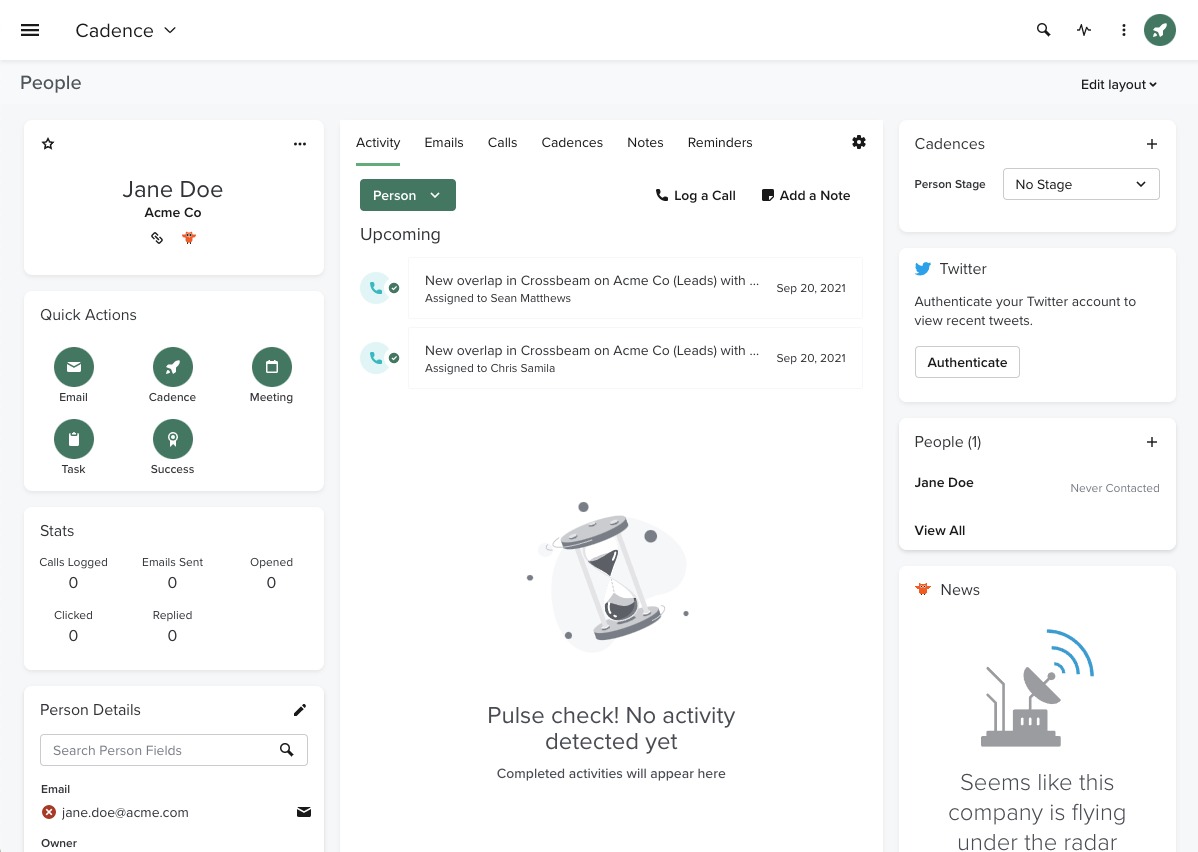Mark Sean Matthews call task complete
The image size is (1198, 852).
coord(394,288)
